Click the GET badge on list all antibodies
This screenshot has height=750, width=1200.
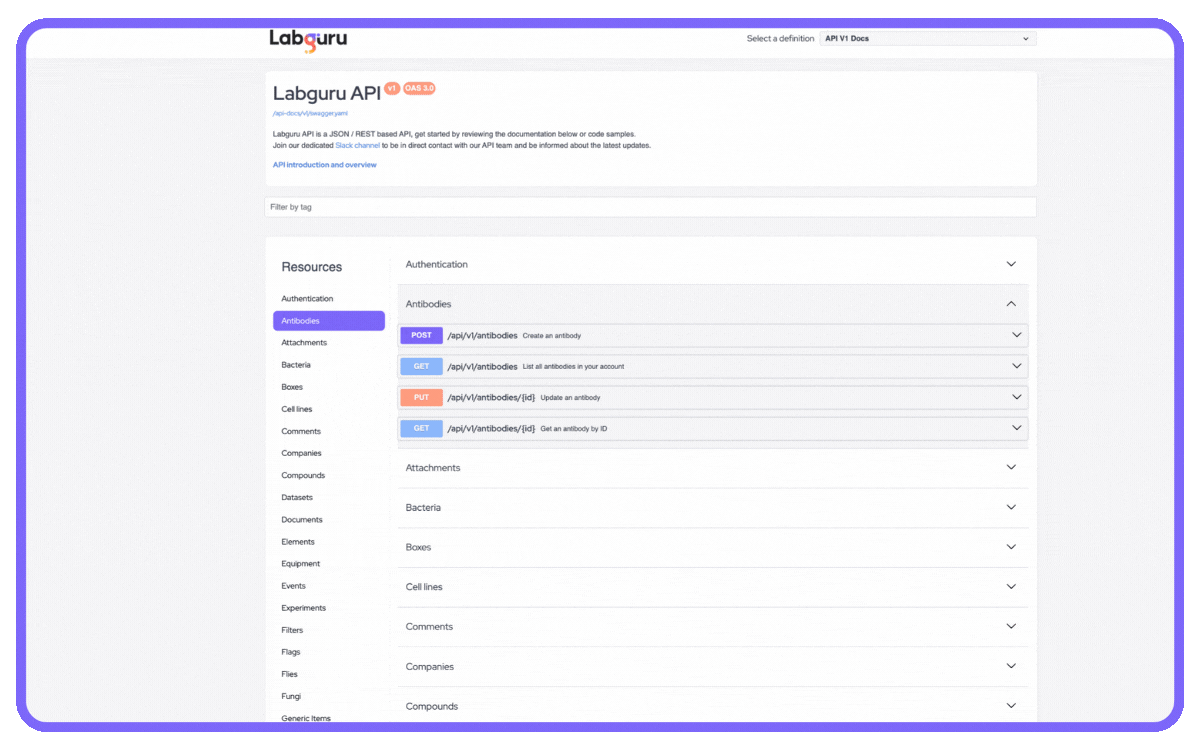click(421, 366)
